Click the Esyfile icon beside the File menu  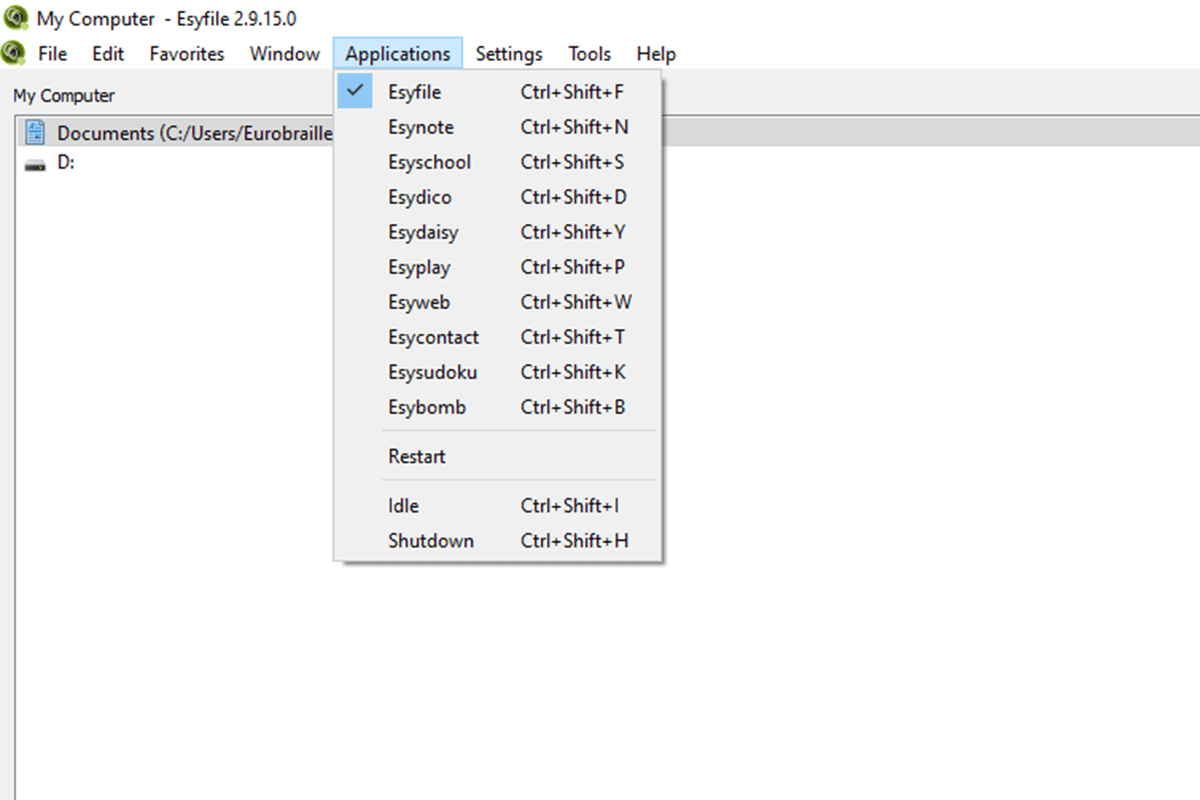[12, 53]
